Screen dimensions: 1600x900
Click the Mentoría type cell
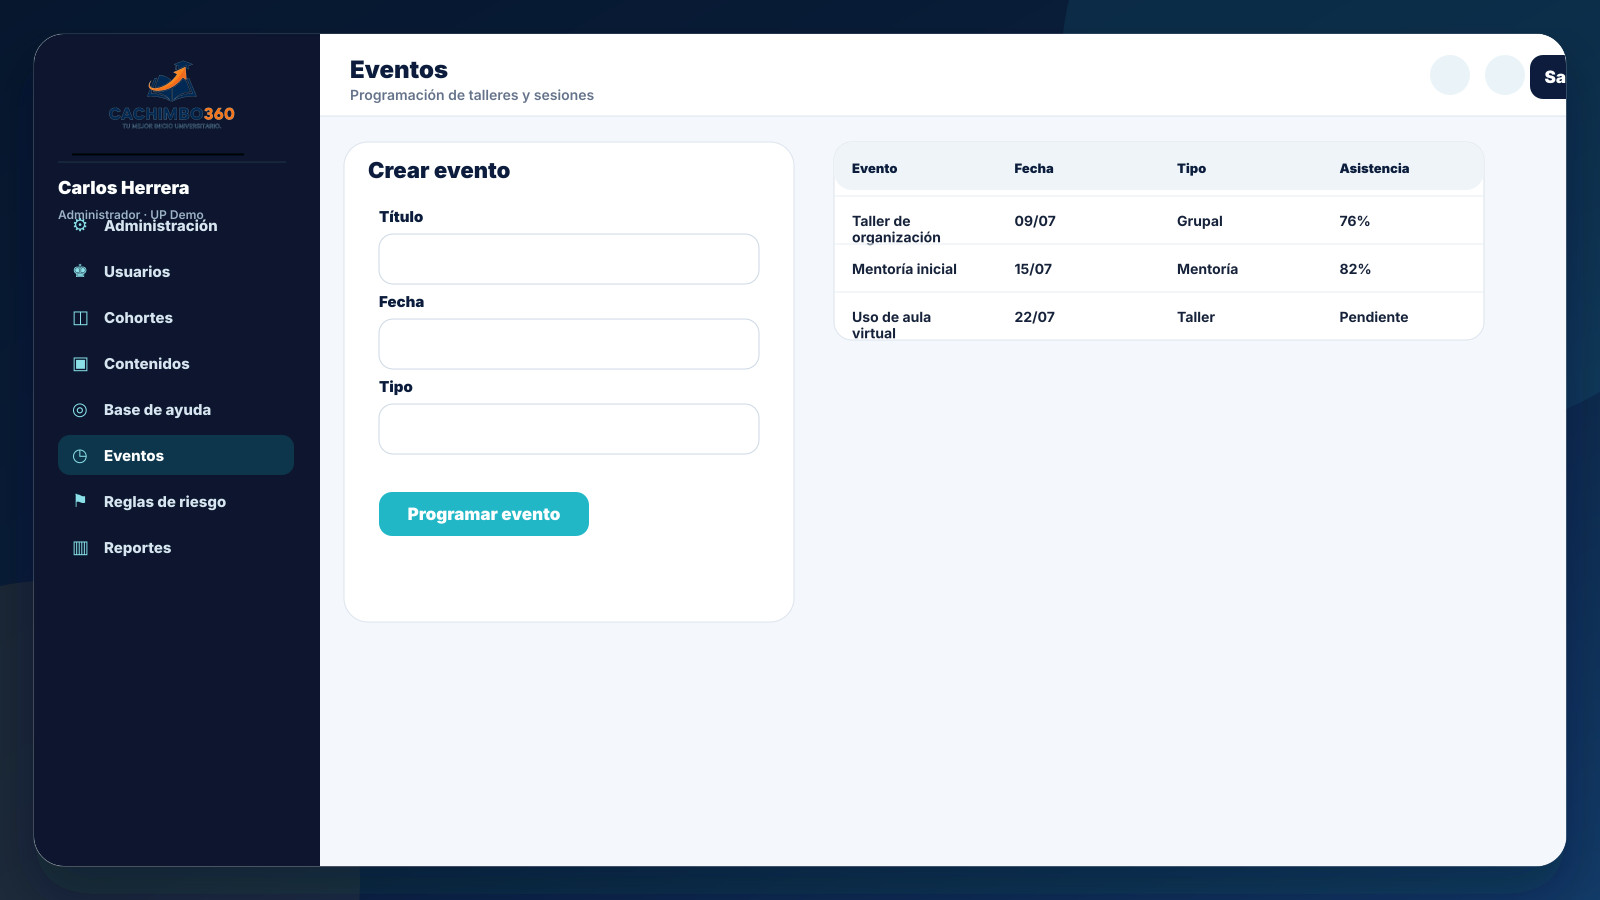(1207, 269)
